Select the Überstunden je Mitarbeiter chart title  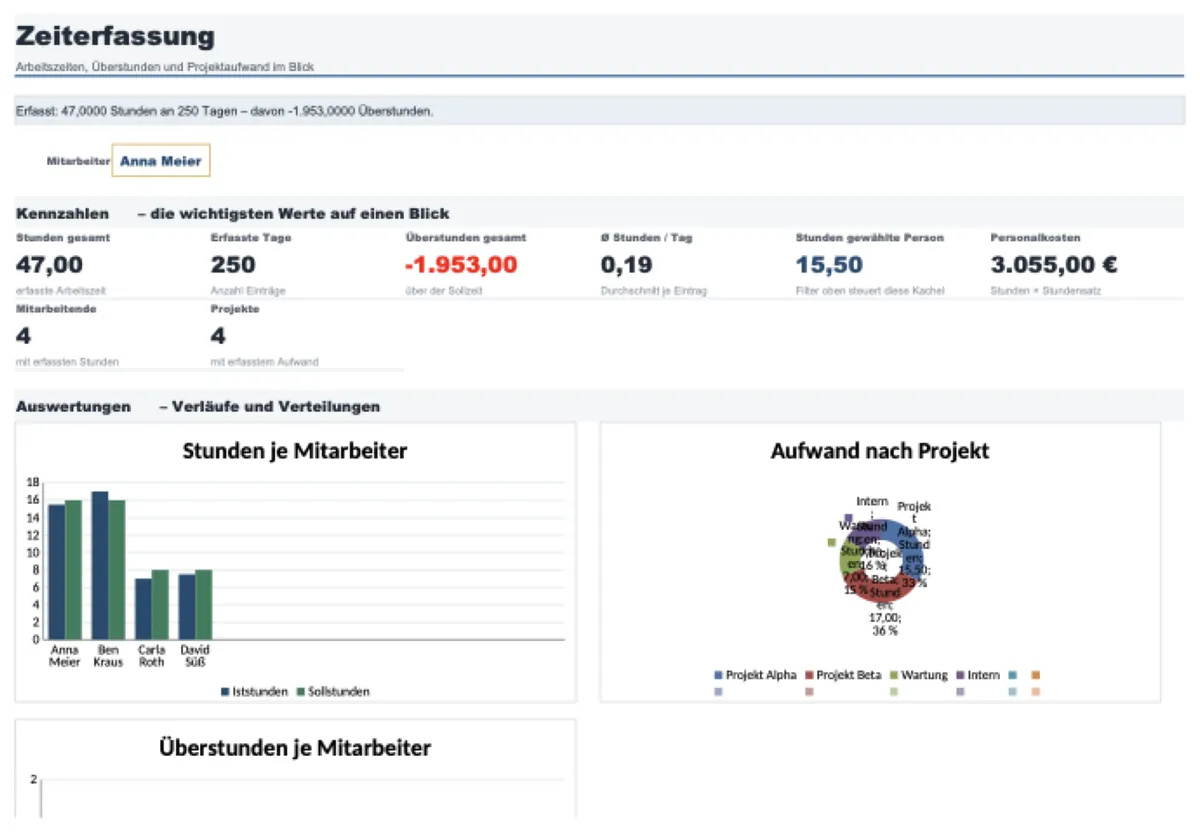click(295, 748)
